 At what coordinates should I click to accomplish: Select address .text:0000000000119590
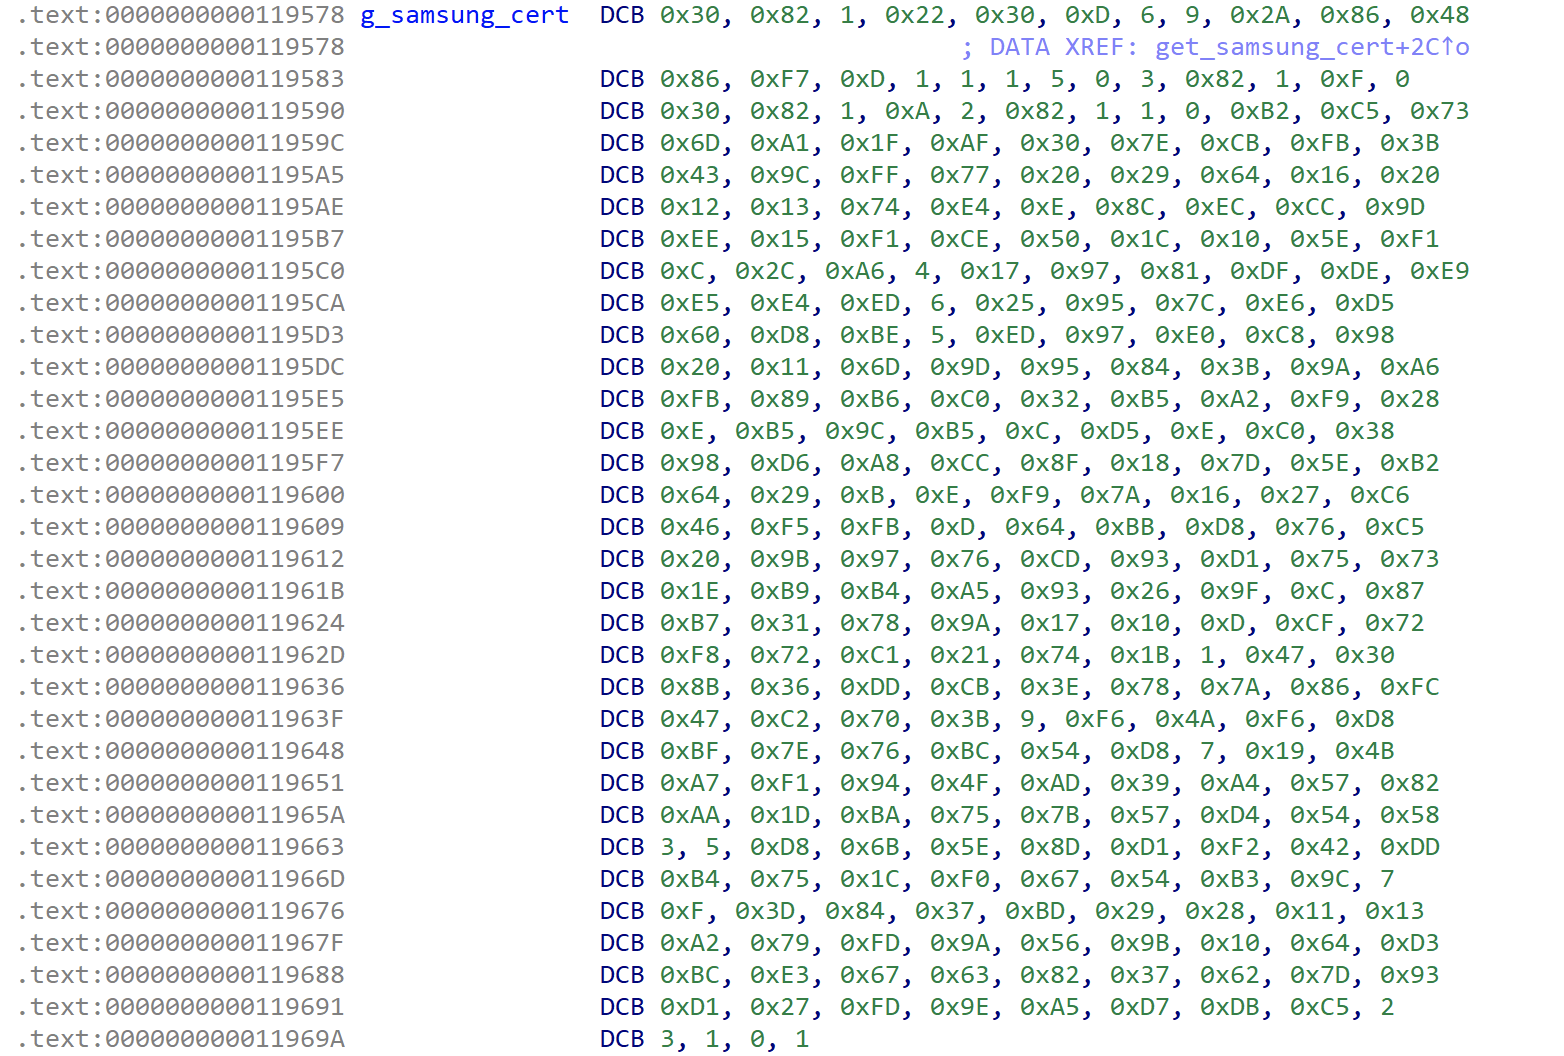[x=181, y=111]
